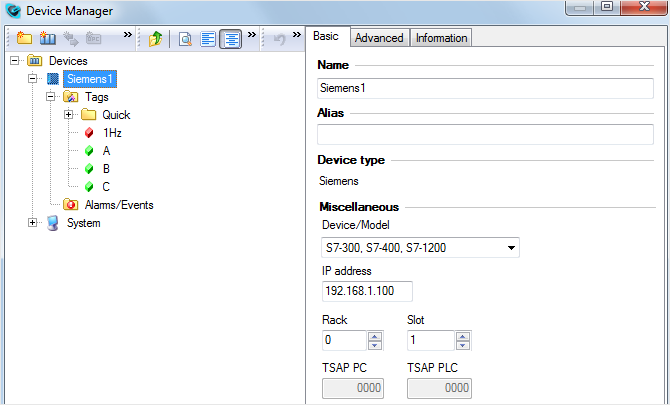
Task: Click the empty Alias field
Action: pos(485,134)
